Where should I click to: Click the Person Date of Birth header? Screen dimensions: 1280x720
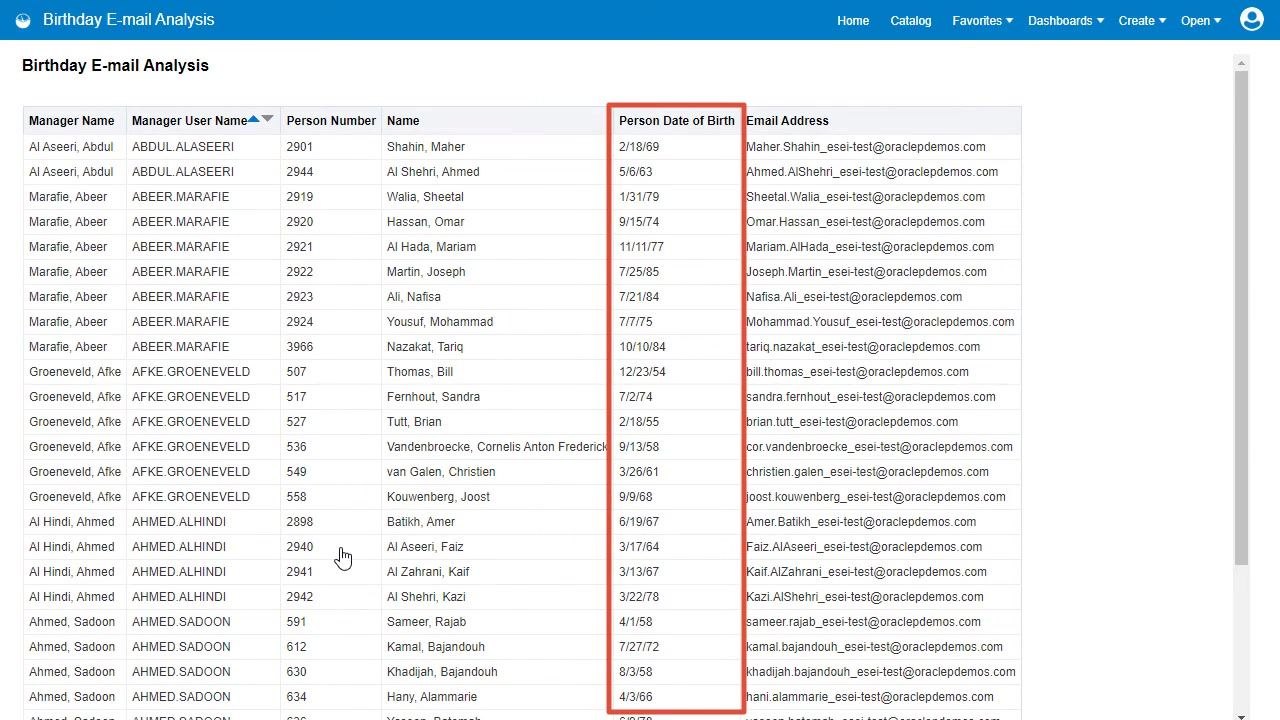(x=677, y=121)
